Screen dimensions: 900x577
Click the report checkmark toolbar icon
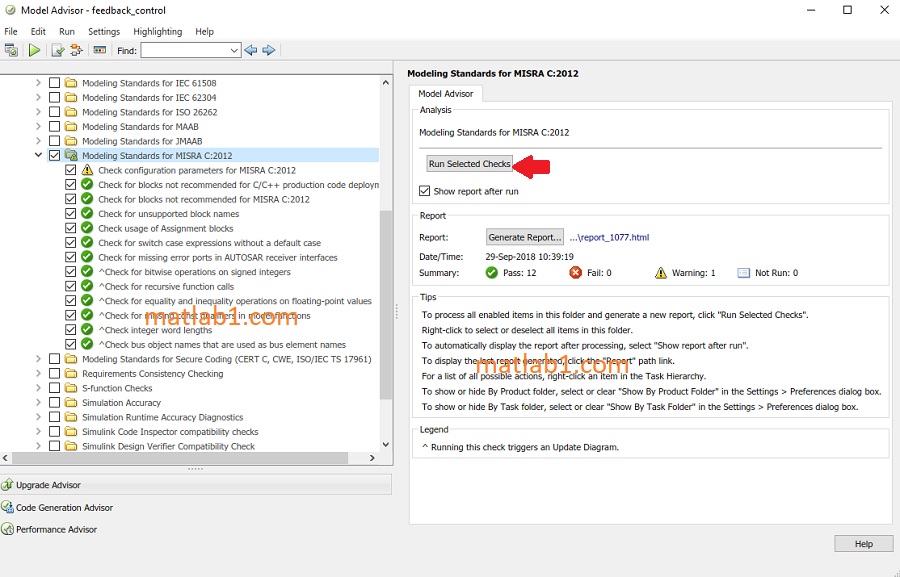click(x=57, y=51)
